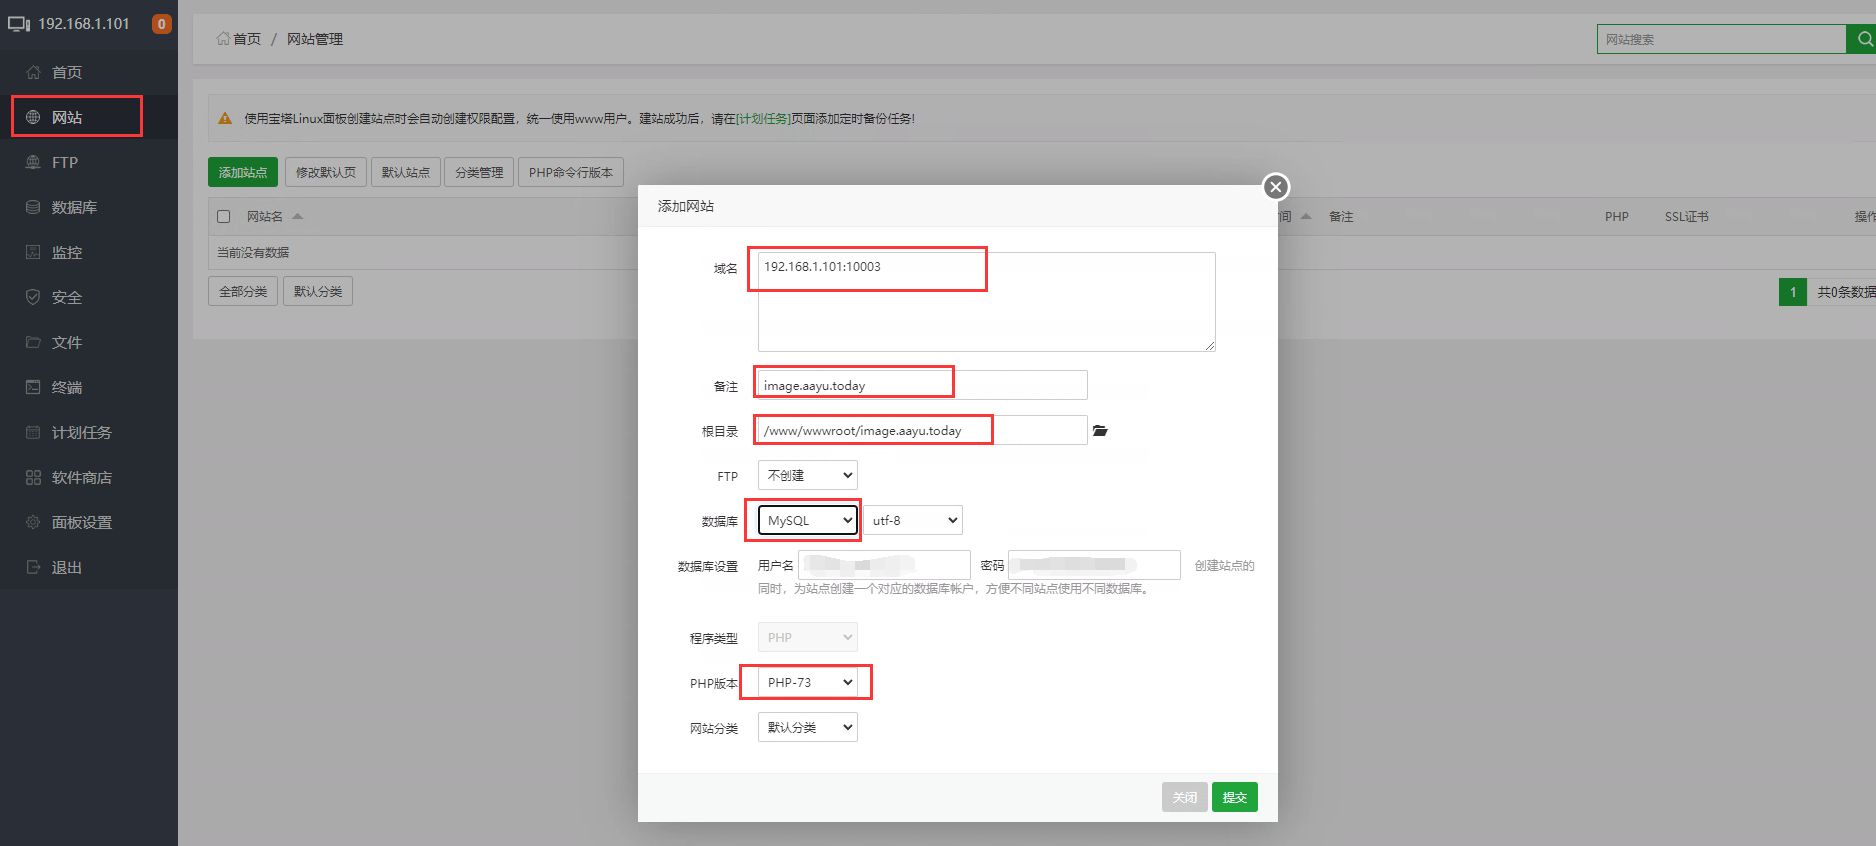Open the PHP-73 version dropdown

click(807, 683)
